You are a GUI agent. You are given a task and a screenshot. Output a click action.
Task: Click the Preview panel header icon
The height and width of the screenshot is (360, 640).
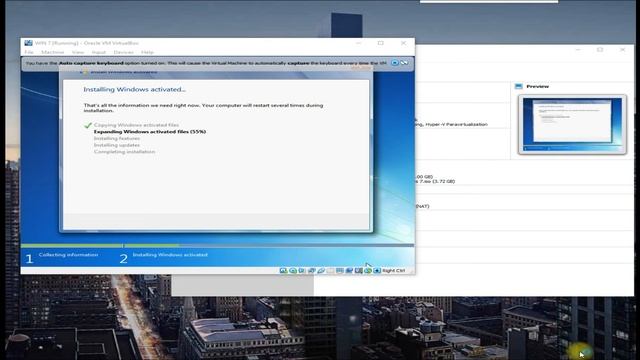point(519,86)
